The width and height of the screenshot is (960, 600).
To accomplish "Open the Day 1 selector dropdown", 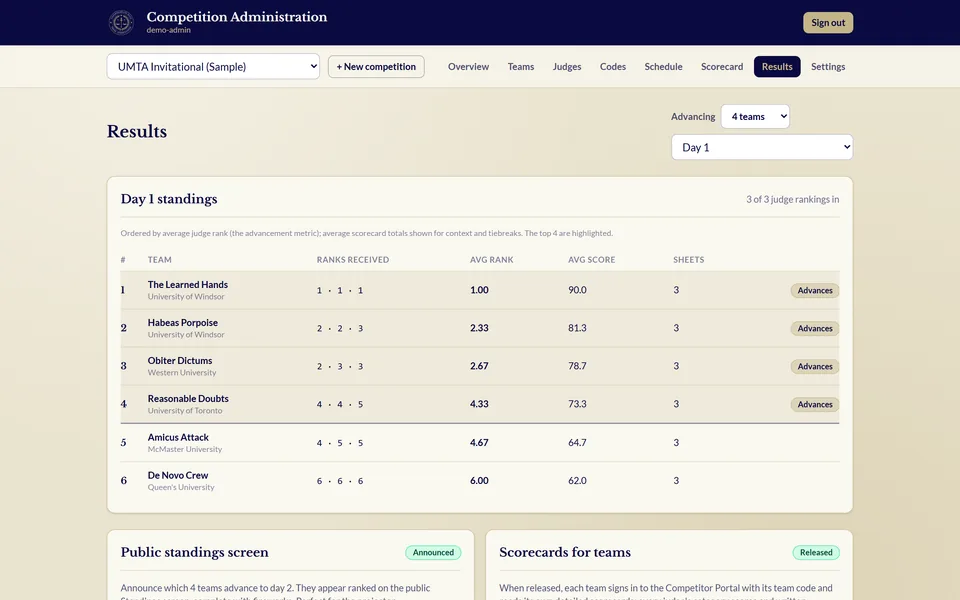I will 762,148.
